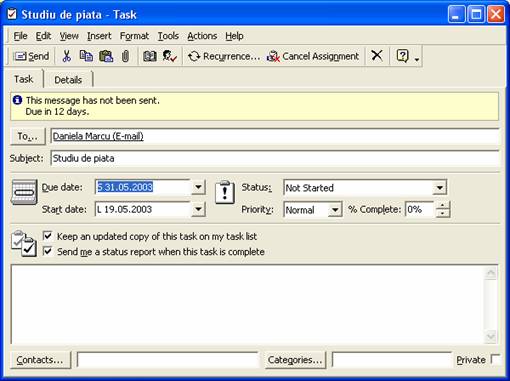Image resolution: width=510 pixels, height=381 pixels.
Task: Maximize the Task window
Action: click(x=476, y=14)
